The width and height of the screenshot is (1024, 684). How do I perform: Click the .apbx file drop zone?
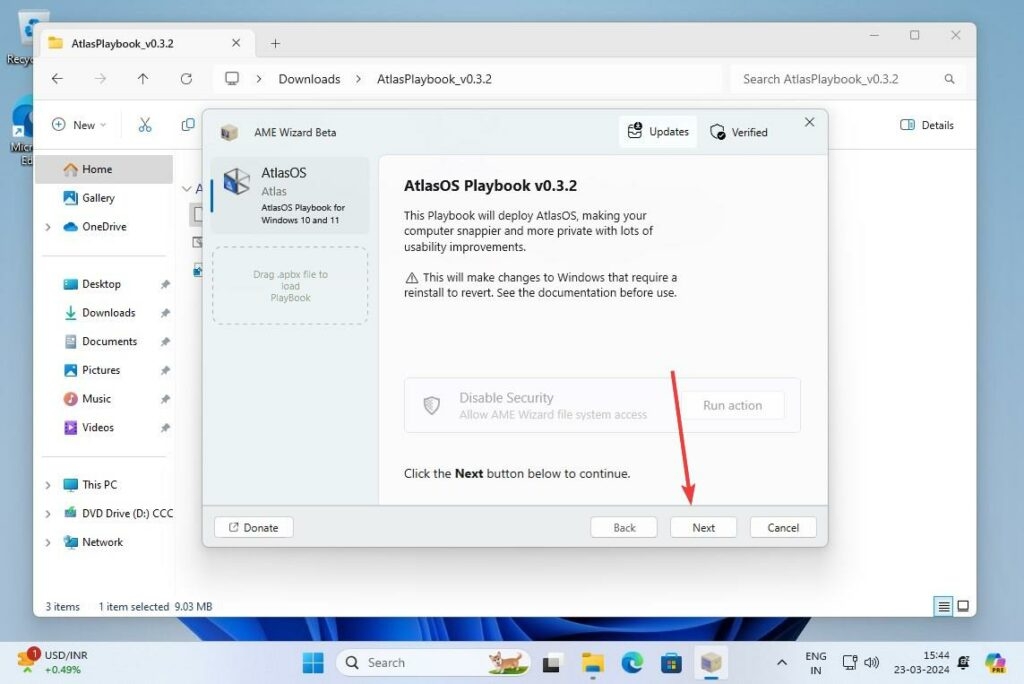pos(290,286)
